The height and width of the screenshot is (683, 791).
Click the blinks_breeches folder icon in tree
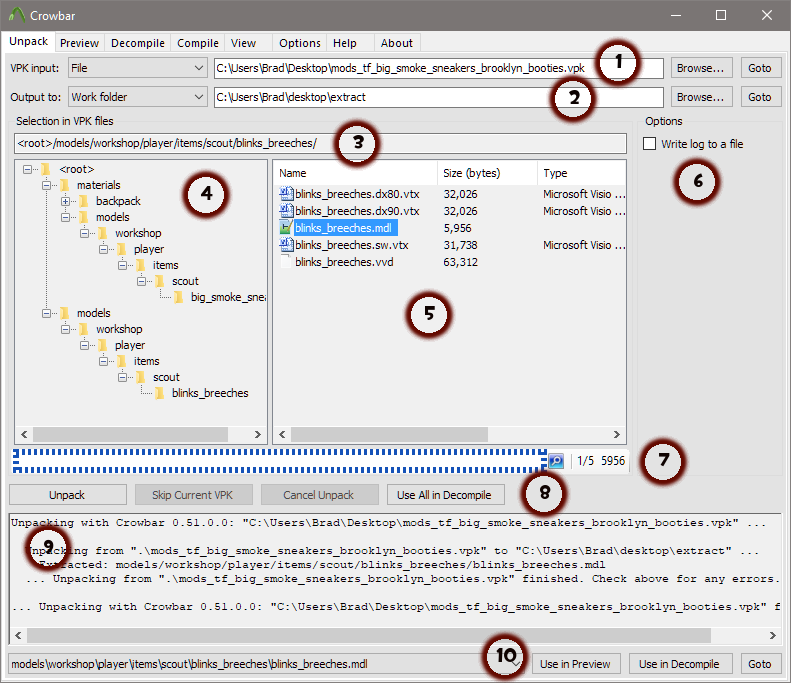[159, 393]
